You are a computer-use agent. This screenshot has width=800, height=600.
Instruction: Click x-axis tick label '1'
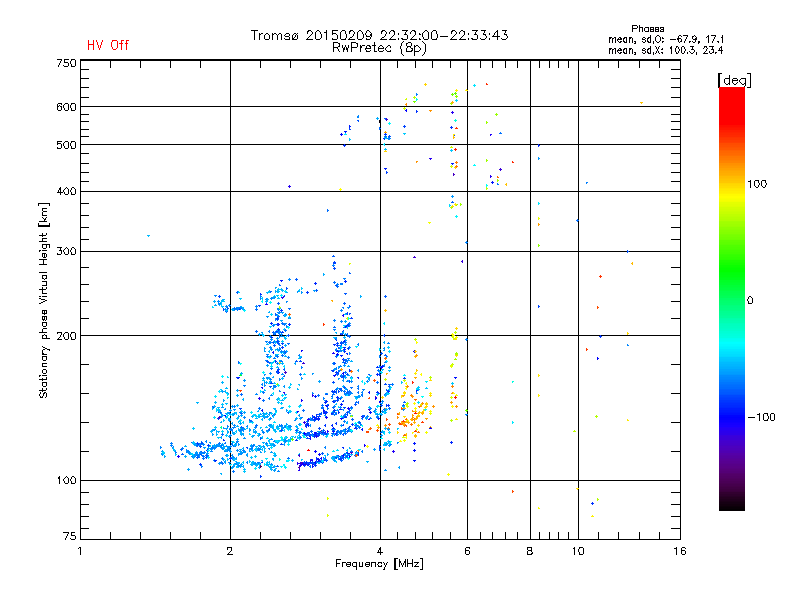pos(80,551)
